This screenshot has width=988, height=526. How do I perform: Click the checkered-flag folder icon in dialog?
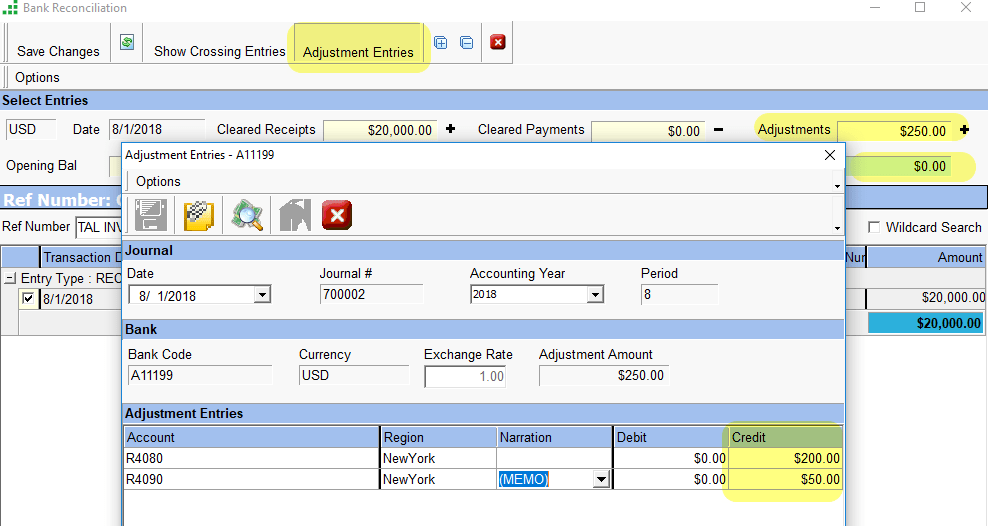[x=200, y=215]
